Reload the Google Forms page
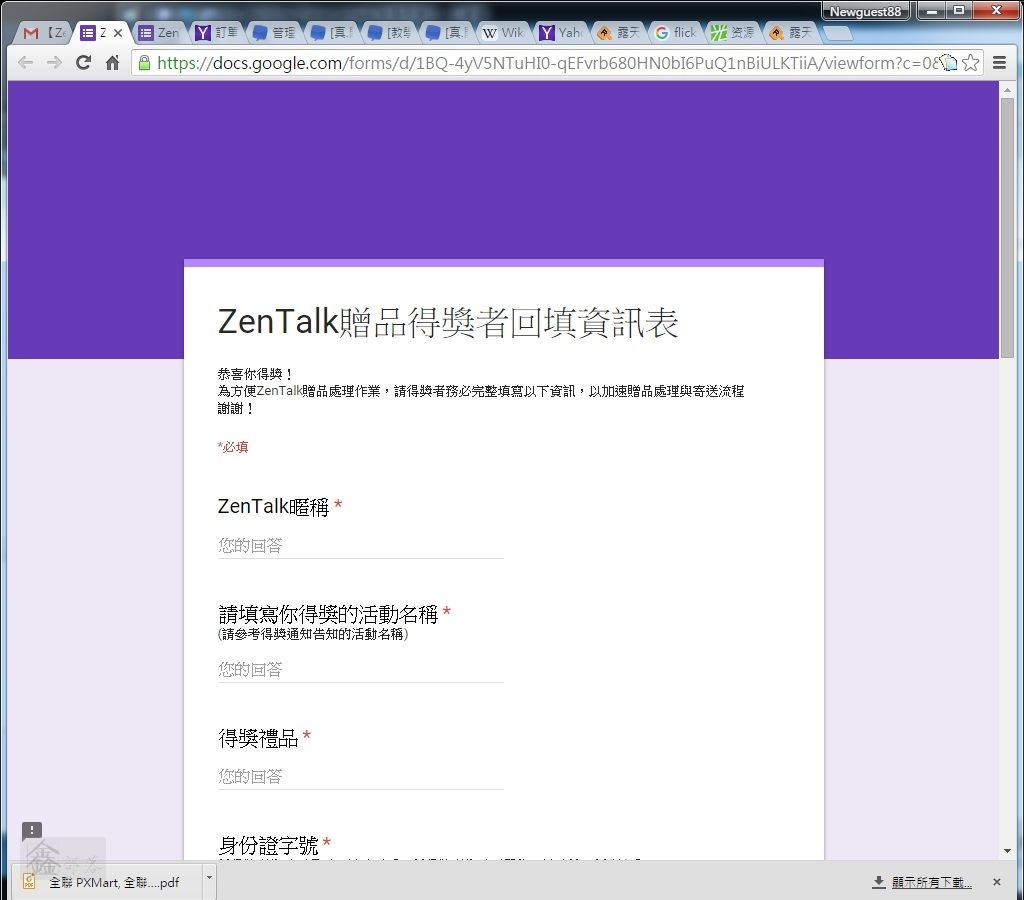The width and height of the screenshot is (1024, 900). (83, 63)
